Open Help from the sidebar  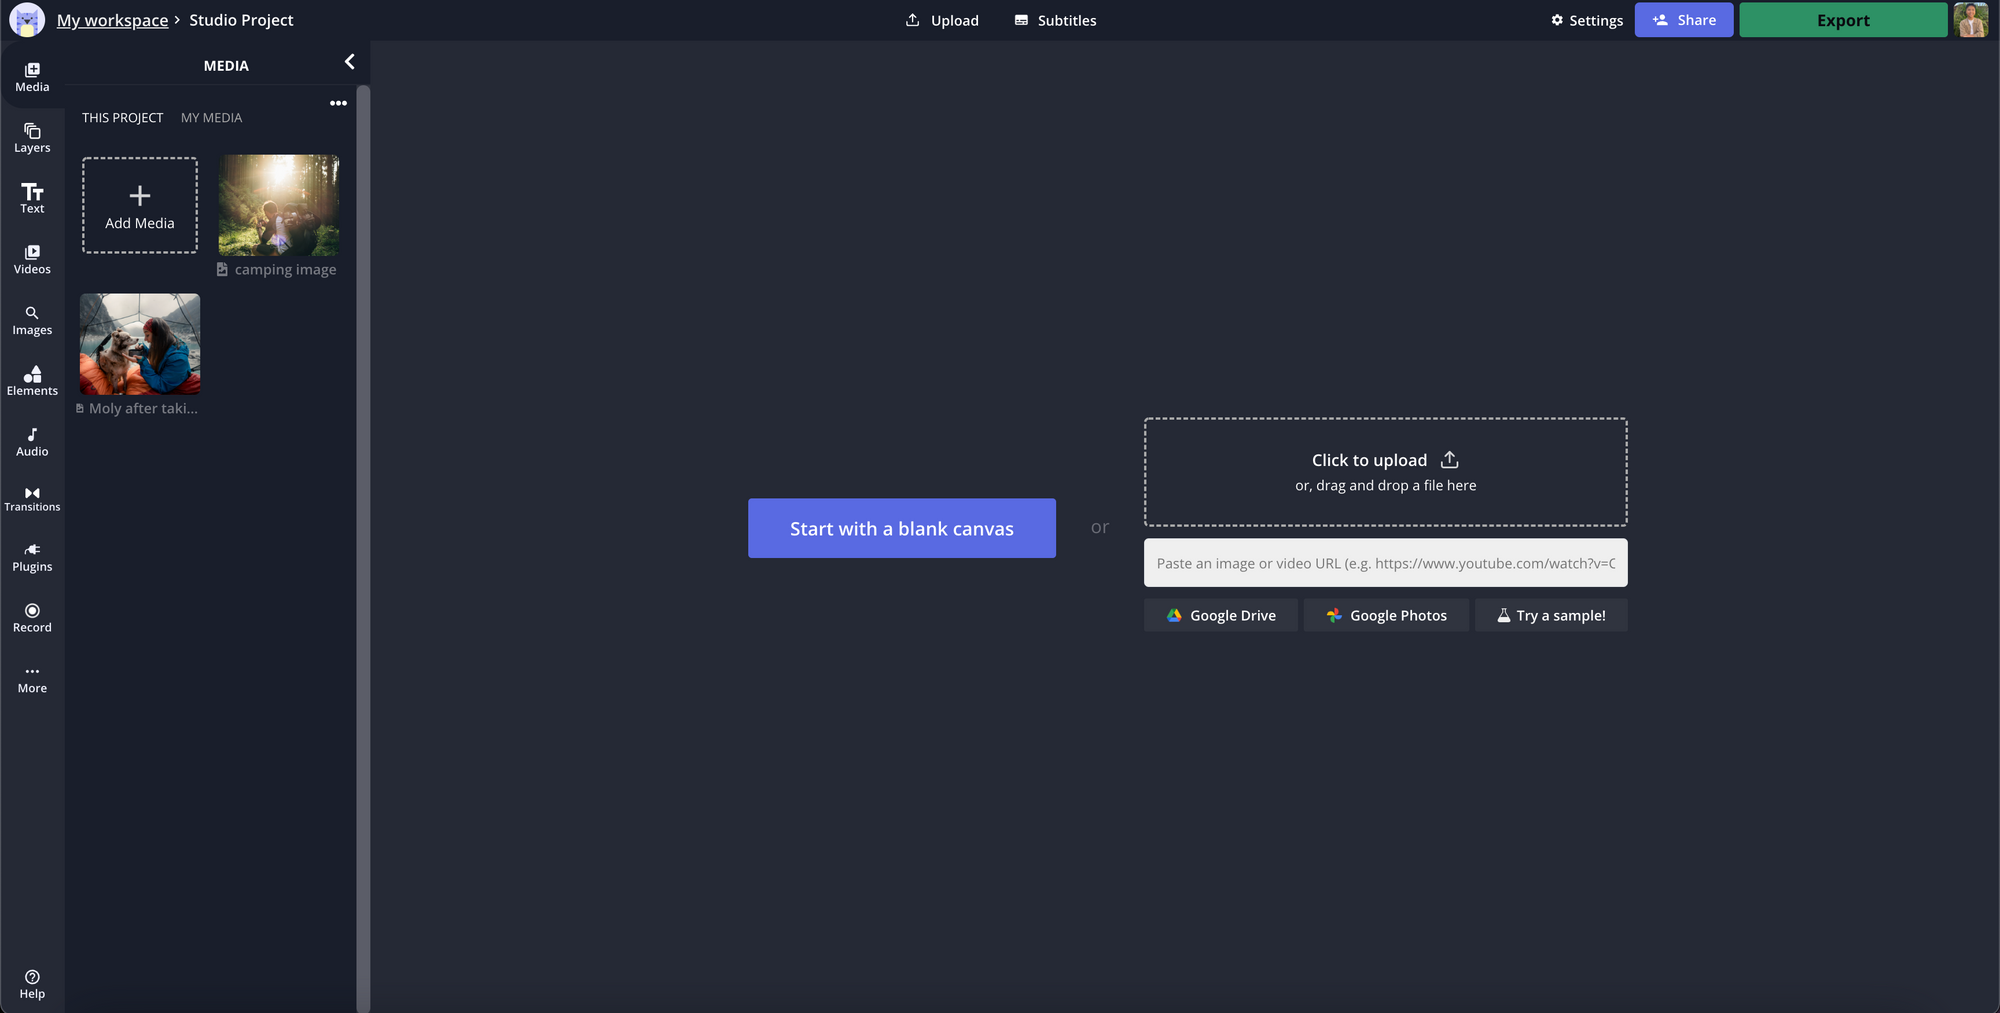32,983
